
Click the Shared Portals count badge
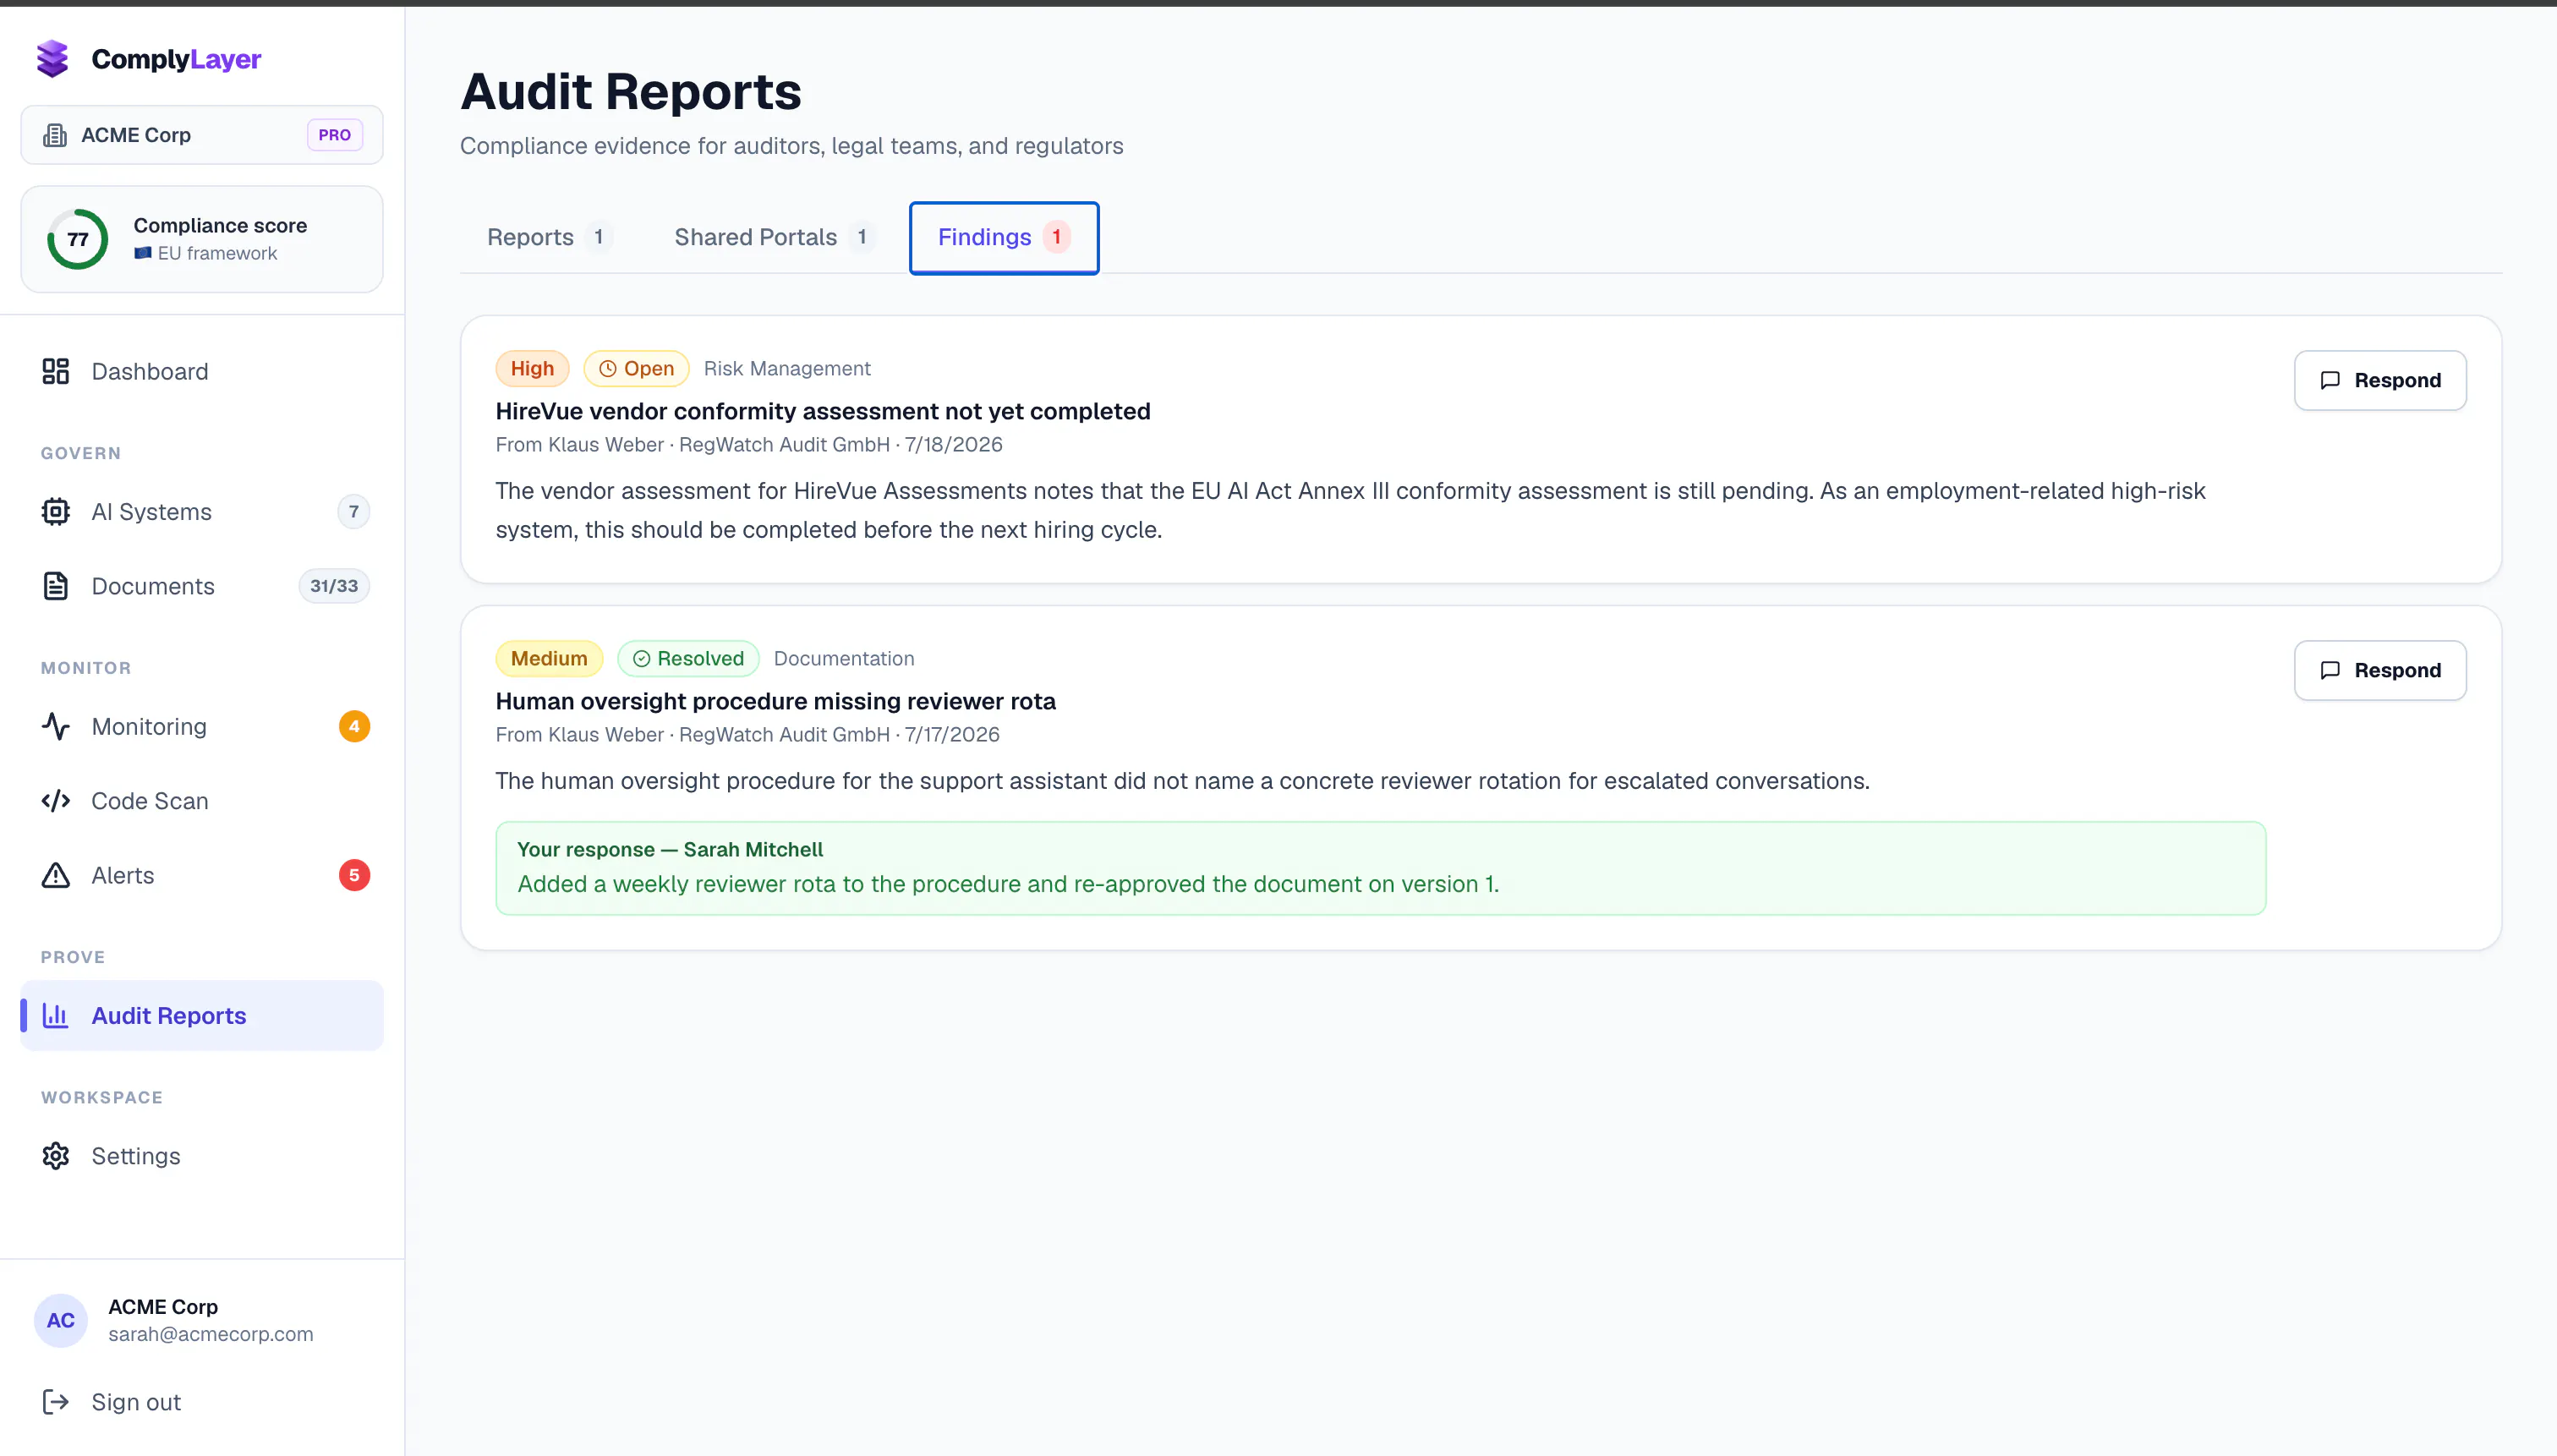[862, 237]
